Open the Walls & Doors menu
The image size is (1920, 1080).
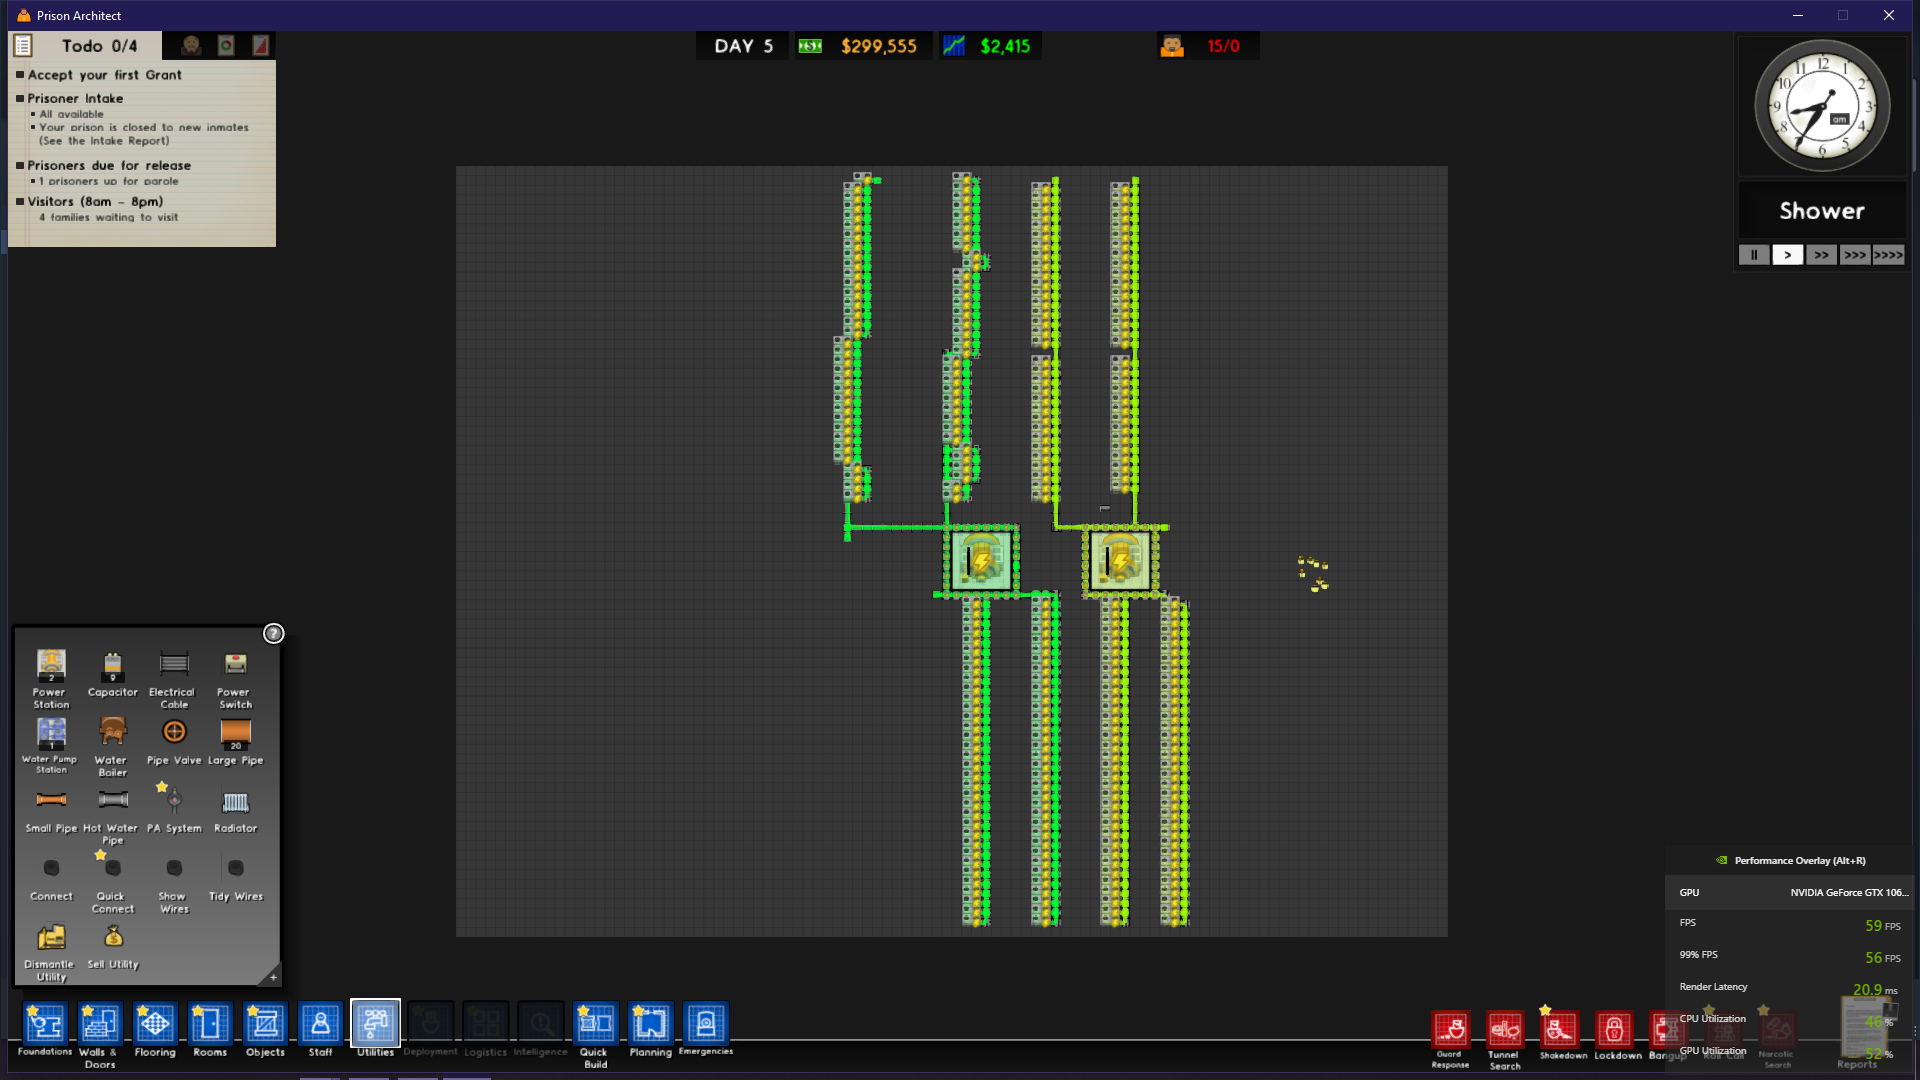[99, 1035]
